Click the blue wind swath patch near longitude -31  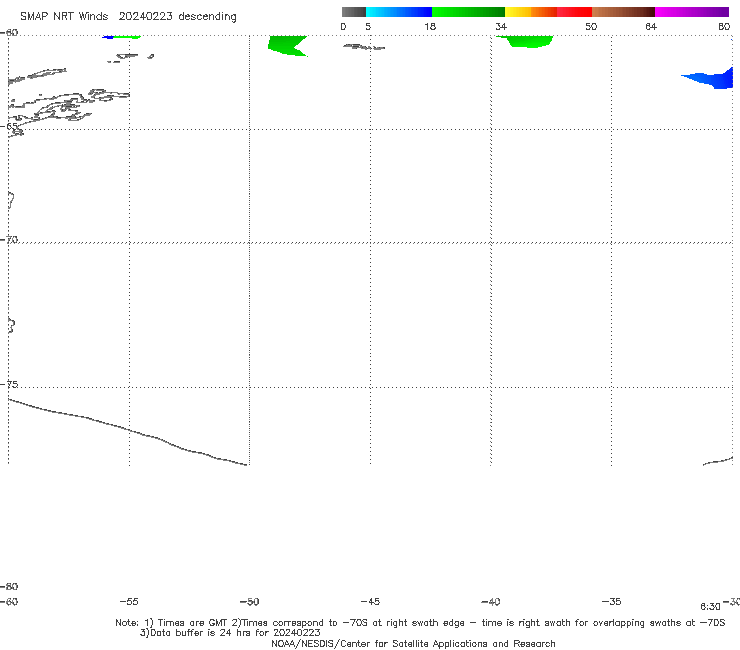coord(715,79)
